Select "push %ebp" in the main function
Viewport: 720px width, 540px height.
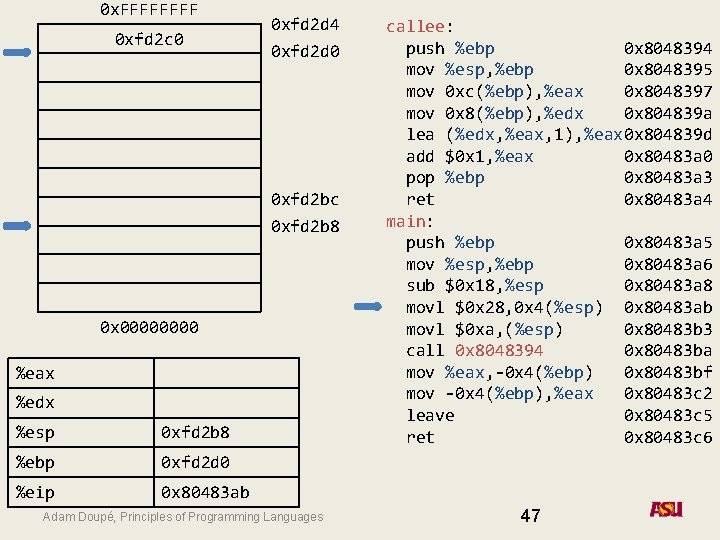450,242
